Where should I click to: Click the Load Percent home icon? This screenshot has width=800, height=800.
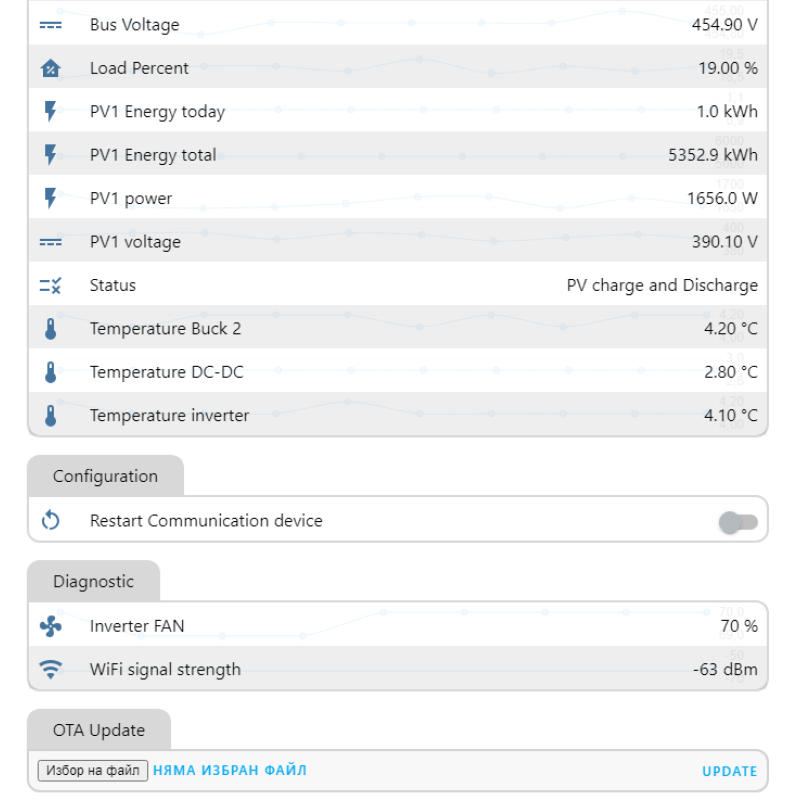point(50,68)
